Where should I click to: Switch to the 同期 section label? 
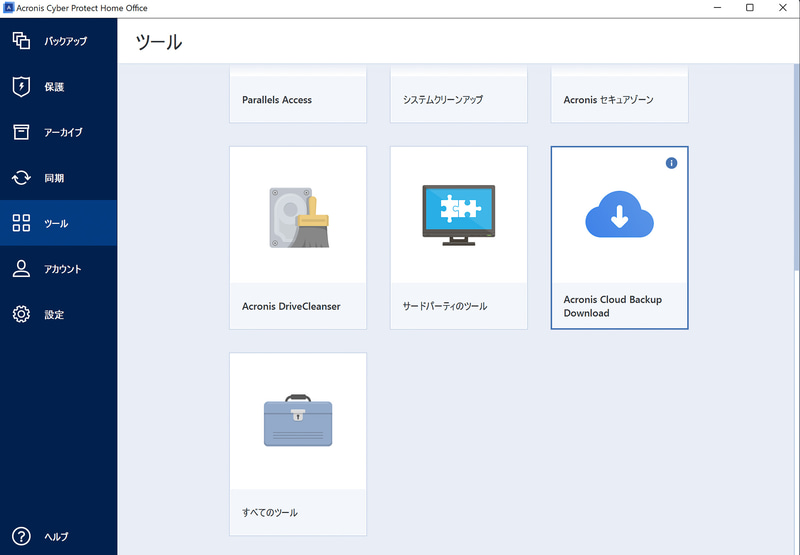54,178
